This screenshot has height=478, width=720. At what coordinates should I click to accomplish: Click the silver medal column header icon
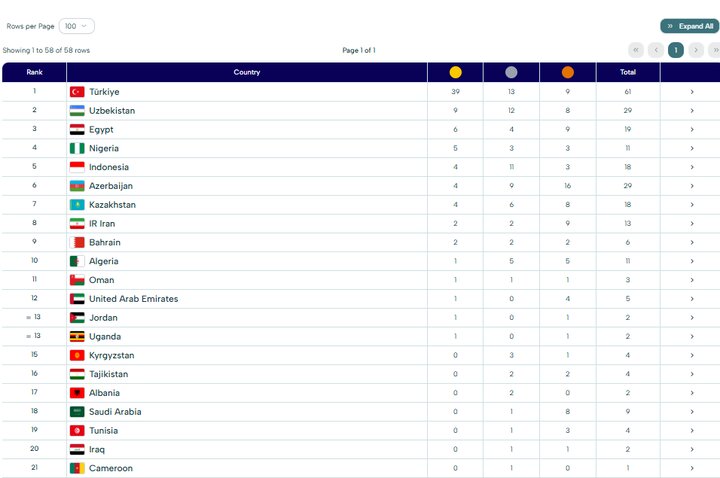point(511,72)
